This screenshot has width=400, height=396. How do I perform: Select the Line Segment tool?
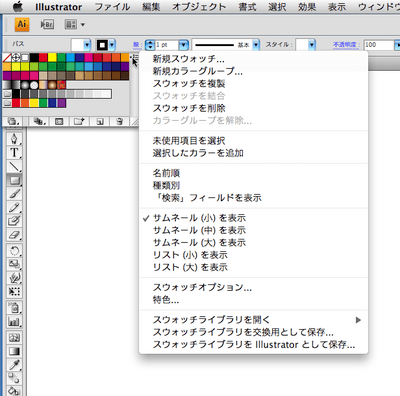(x=14, y=166)
